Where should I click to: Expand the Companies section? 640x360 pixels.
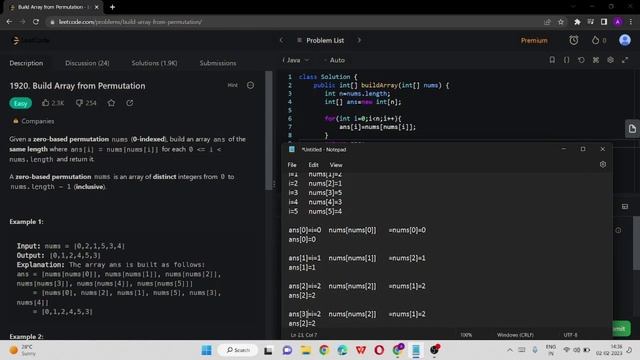click(33, 121)
